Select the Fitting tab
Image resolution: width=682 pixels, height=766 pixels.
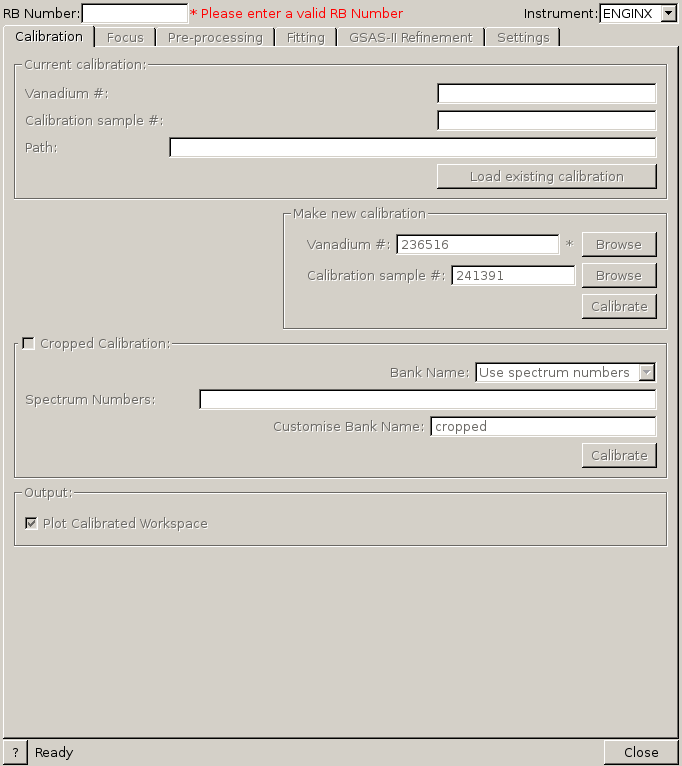305,38
